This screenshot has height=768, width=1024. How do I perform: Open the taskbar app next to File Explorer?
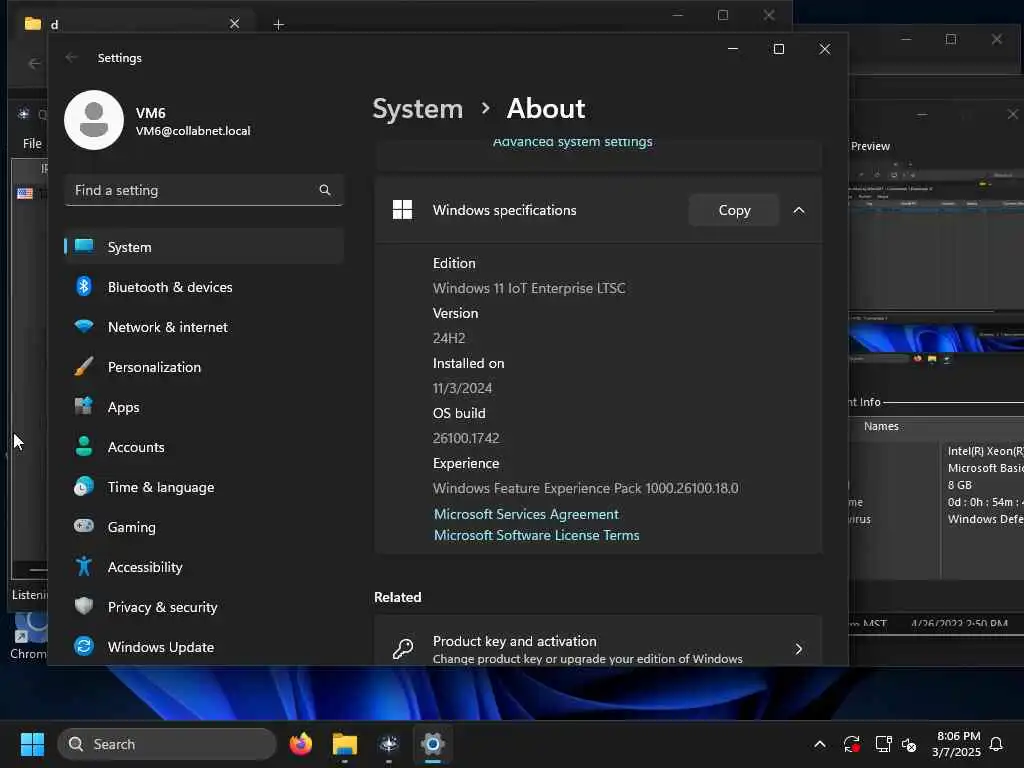click(389, 744)
